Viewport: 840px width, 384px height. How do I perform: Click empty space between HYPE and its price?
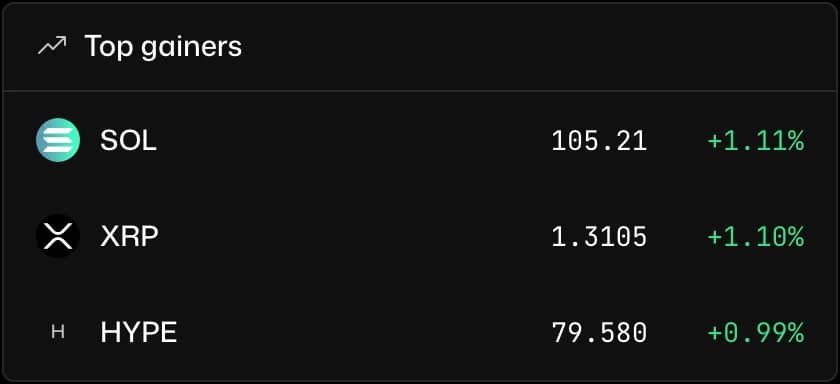[364, 333]
